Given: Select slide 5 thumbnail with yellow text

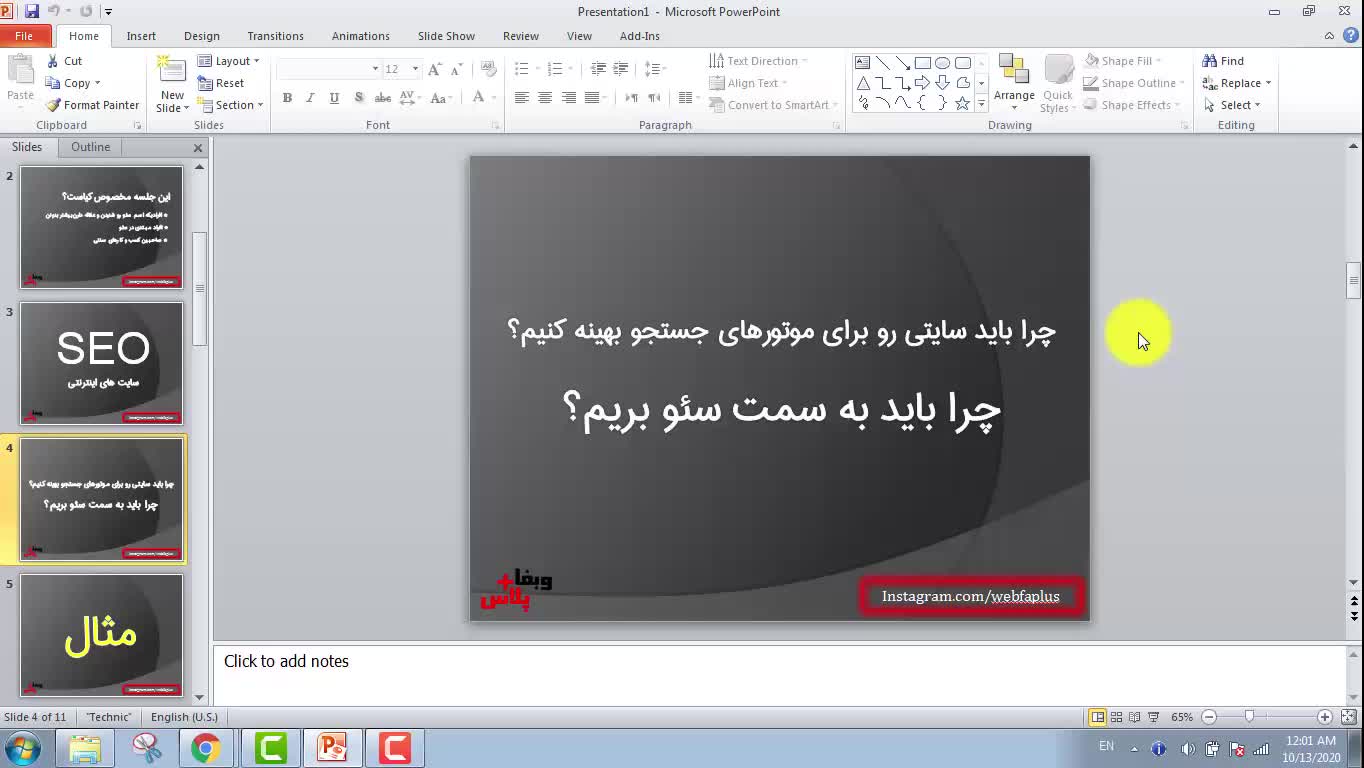Looking at the screenshot, I should coord(102,634).
